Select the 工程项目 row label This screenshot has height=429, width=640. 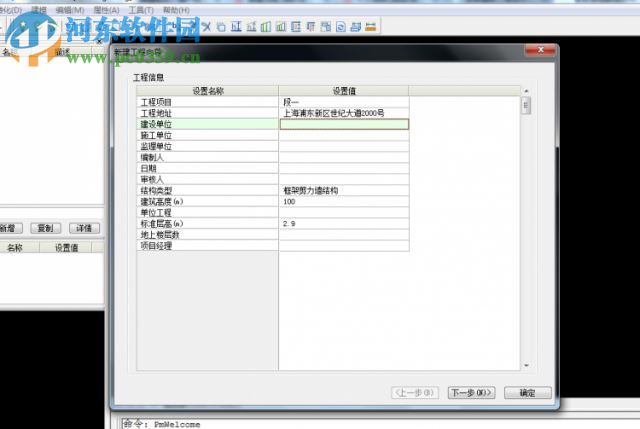208,102
